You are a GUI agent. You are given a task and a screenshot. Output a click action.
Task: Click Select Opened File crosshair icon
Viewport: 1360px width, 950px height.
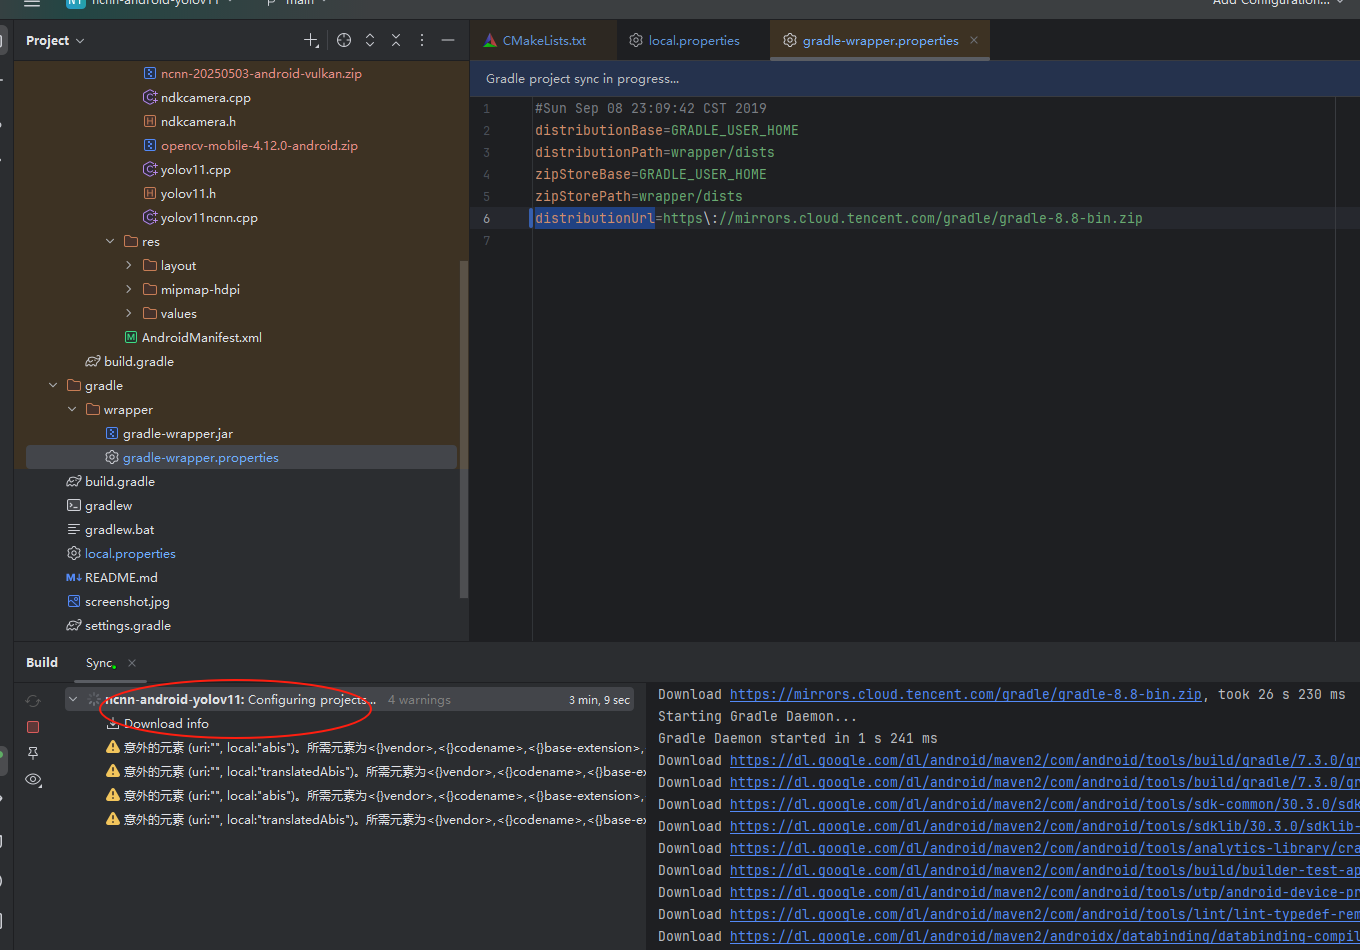click(344, 40)
